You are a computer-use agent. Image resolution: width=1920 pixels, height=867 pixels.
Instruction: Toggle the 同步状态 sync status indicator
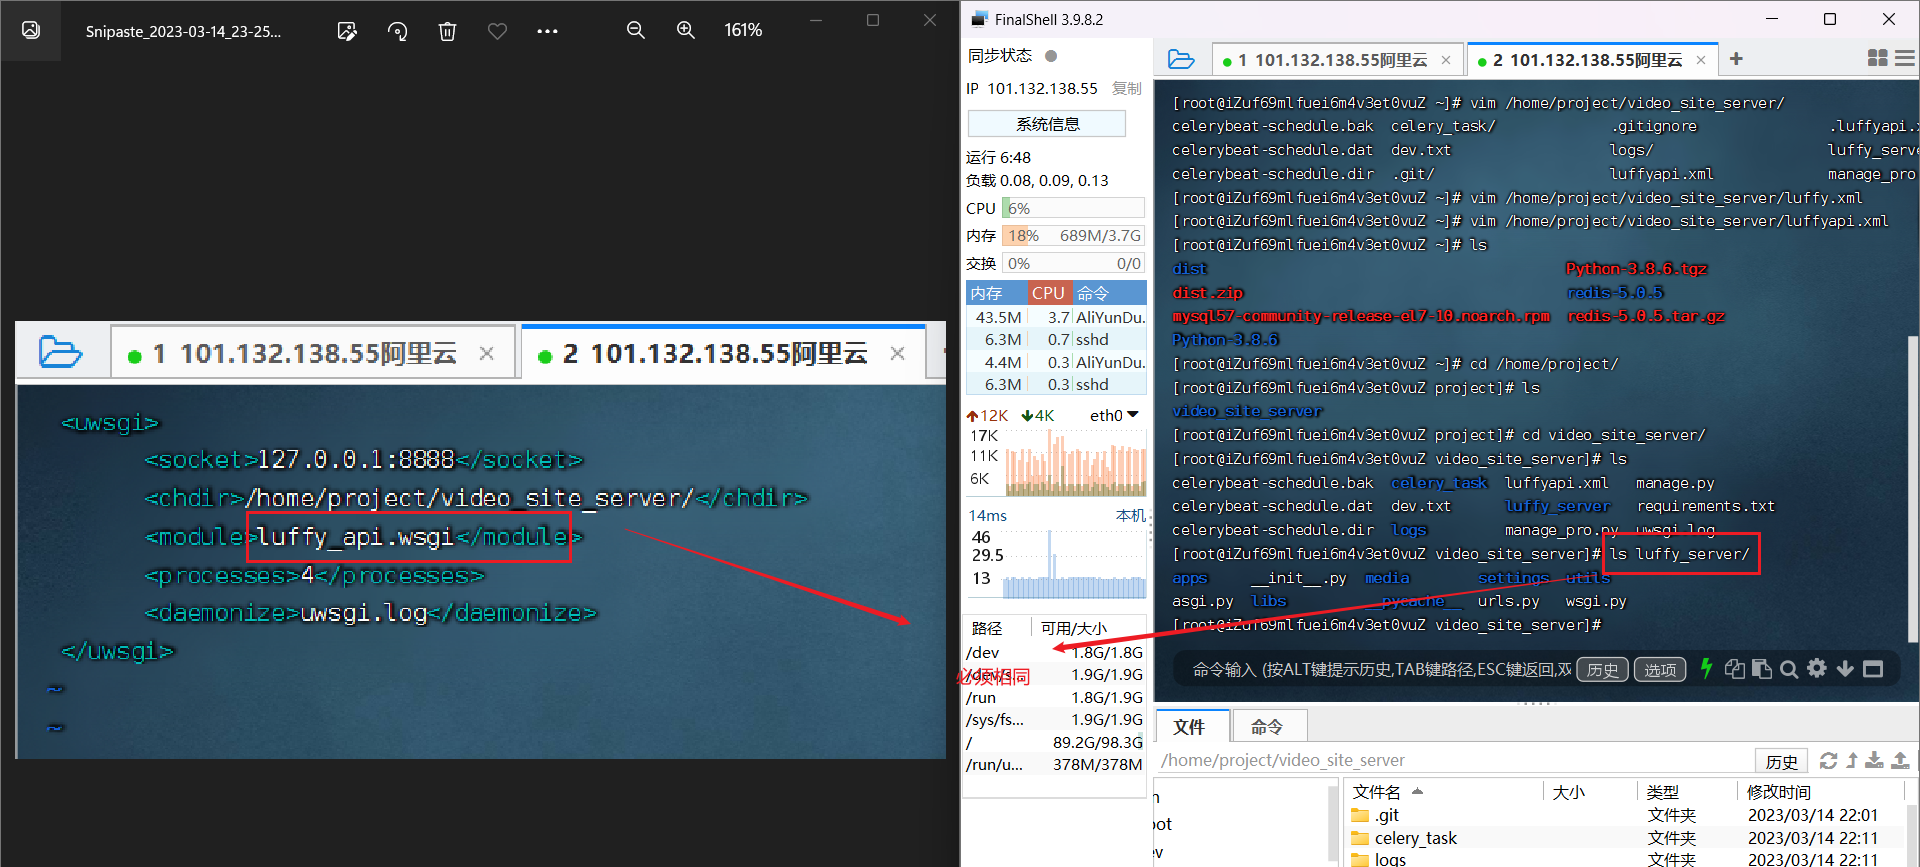1051,56
